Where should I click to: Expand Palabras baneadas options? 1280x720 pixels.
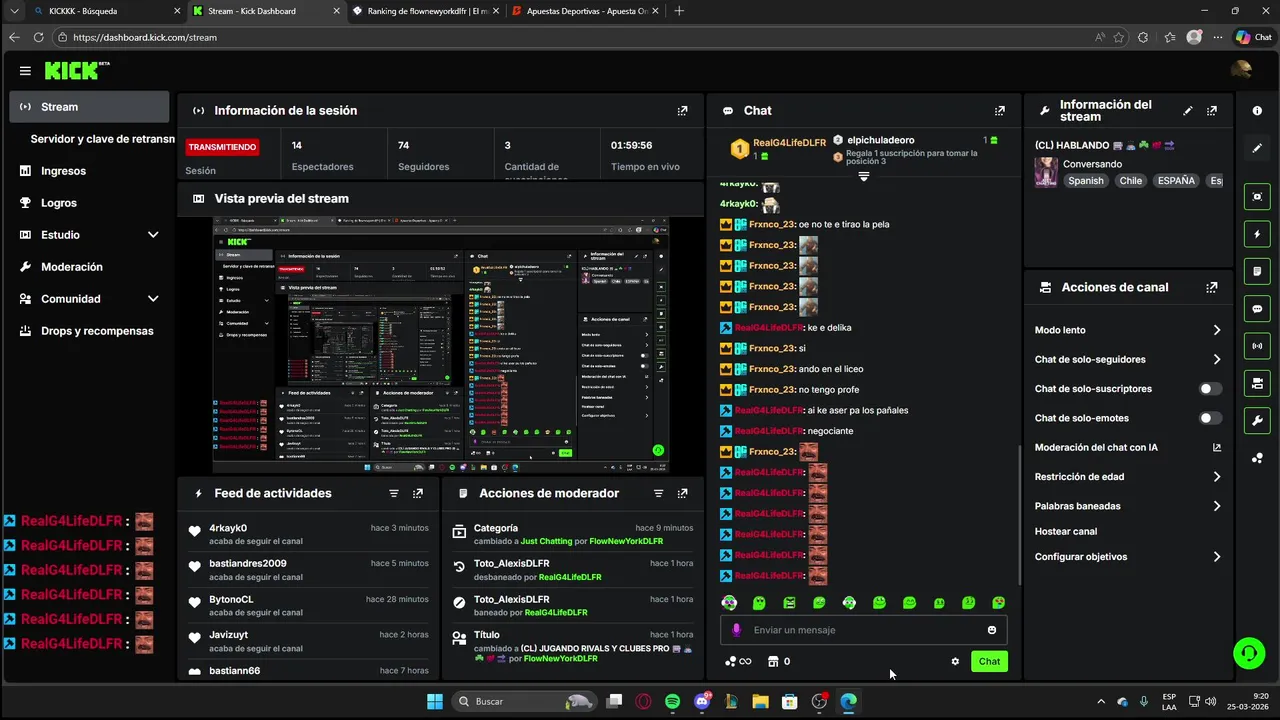tap(1217, 506)
